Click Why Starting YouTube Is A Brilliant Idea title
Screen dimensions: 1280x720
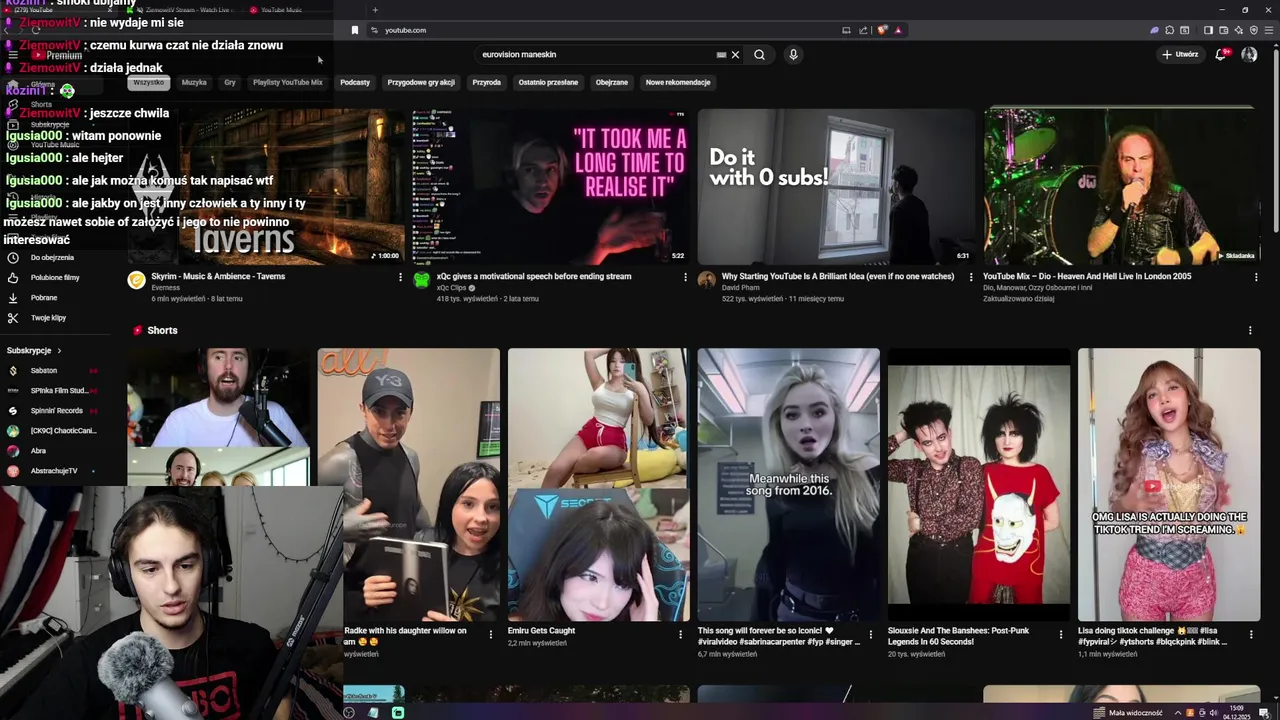tap(838, 276)
